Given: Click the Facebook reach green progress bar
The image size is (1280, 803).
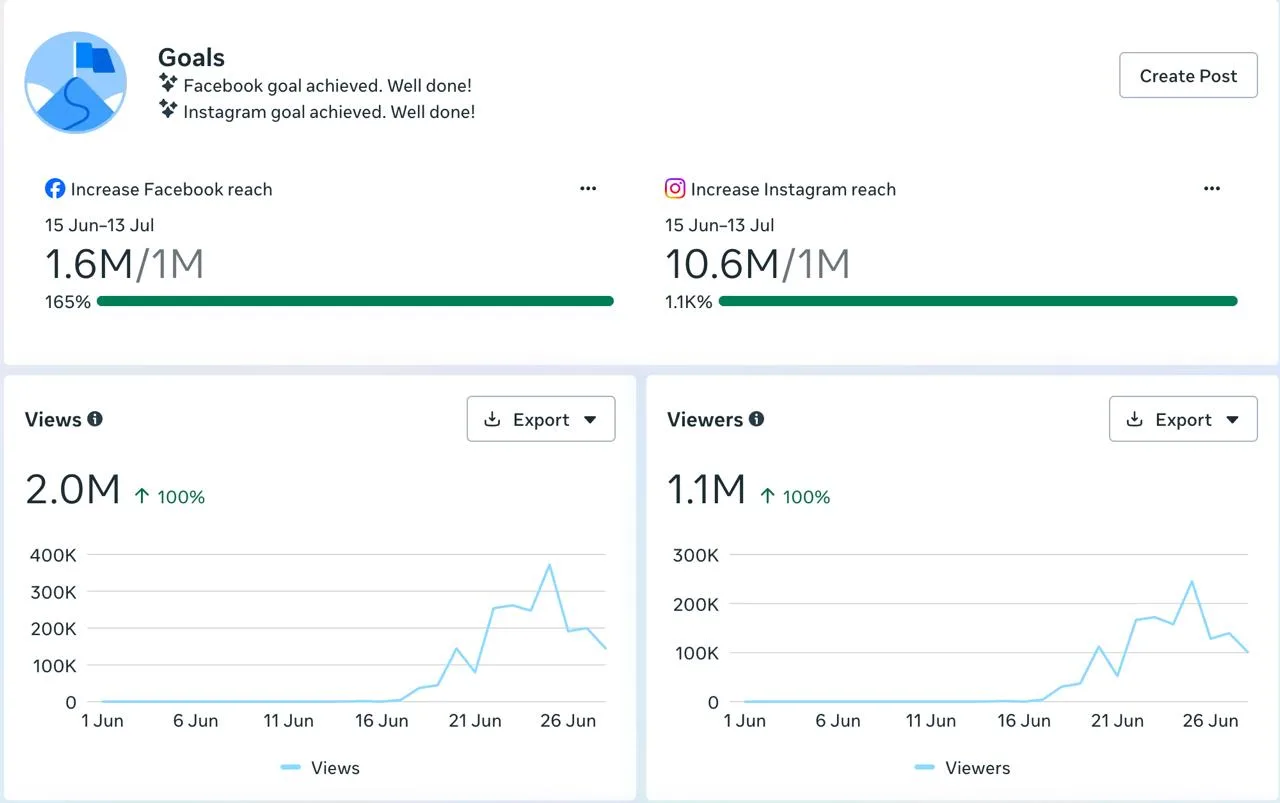Looking at the screenshot, I should point(355,301).
